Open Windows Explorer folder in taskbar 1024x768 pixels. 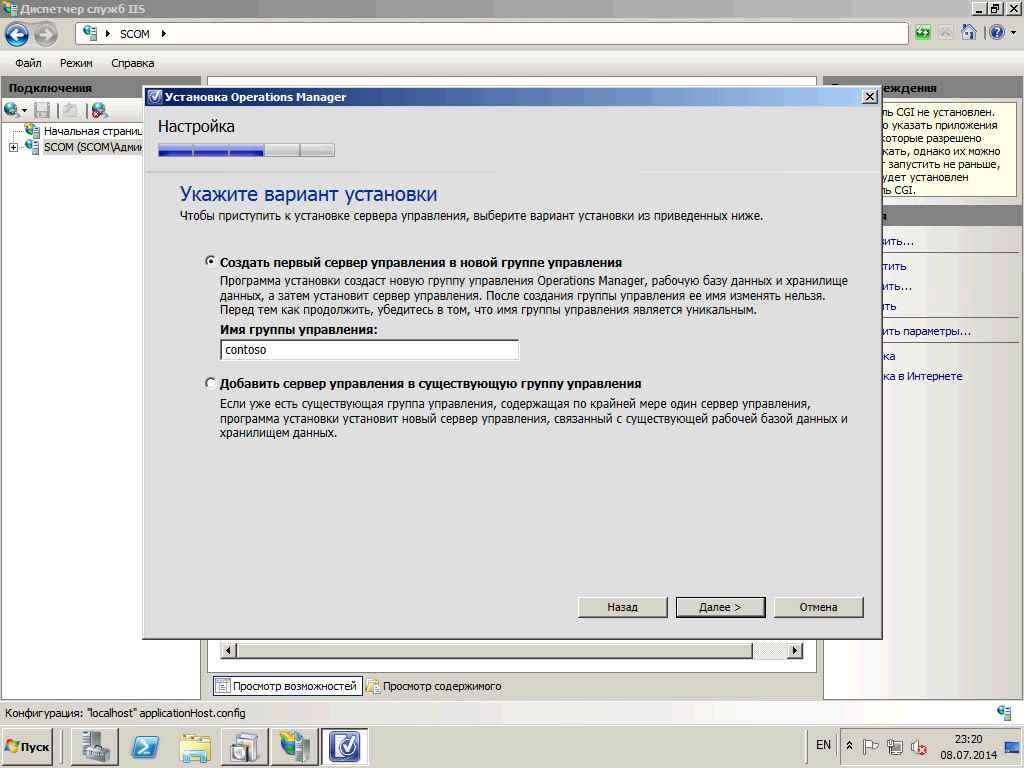coord(195,746)
